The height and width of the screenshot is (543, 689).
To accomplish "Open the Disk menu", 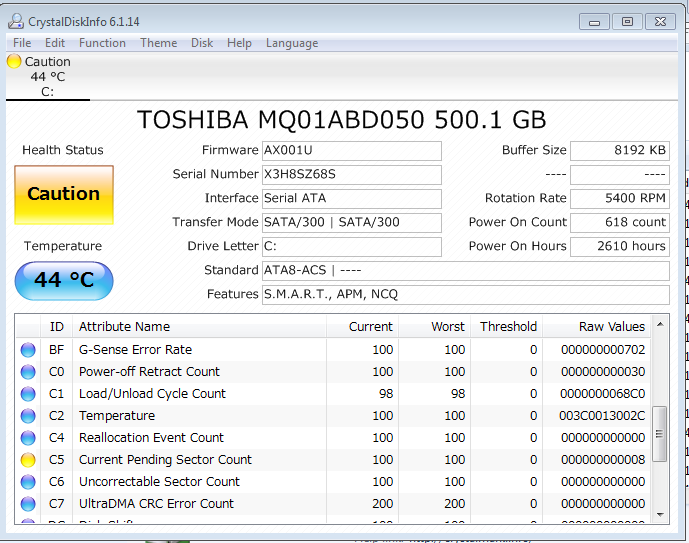I will pyautogui.click(x=202, y=43).
